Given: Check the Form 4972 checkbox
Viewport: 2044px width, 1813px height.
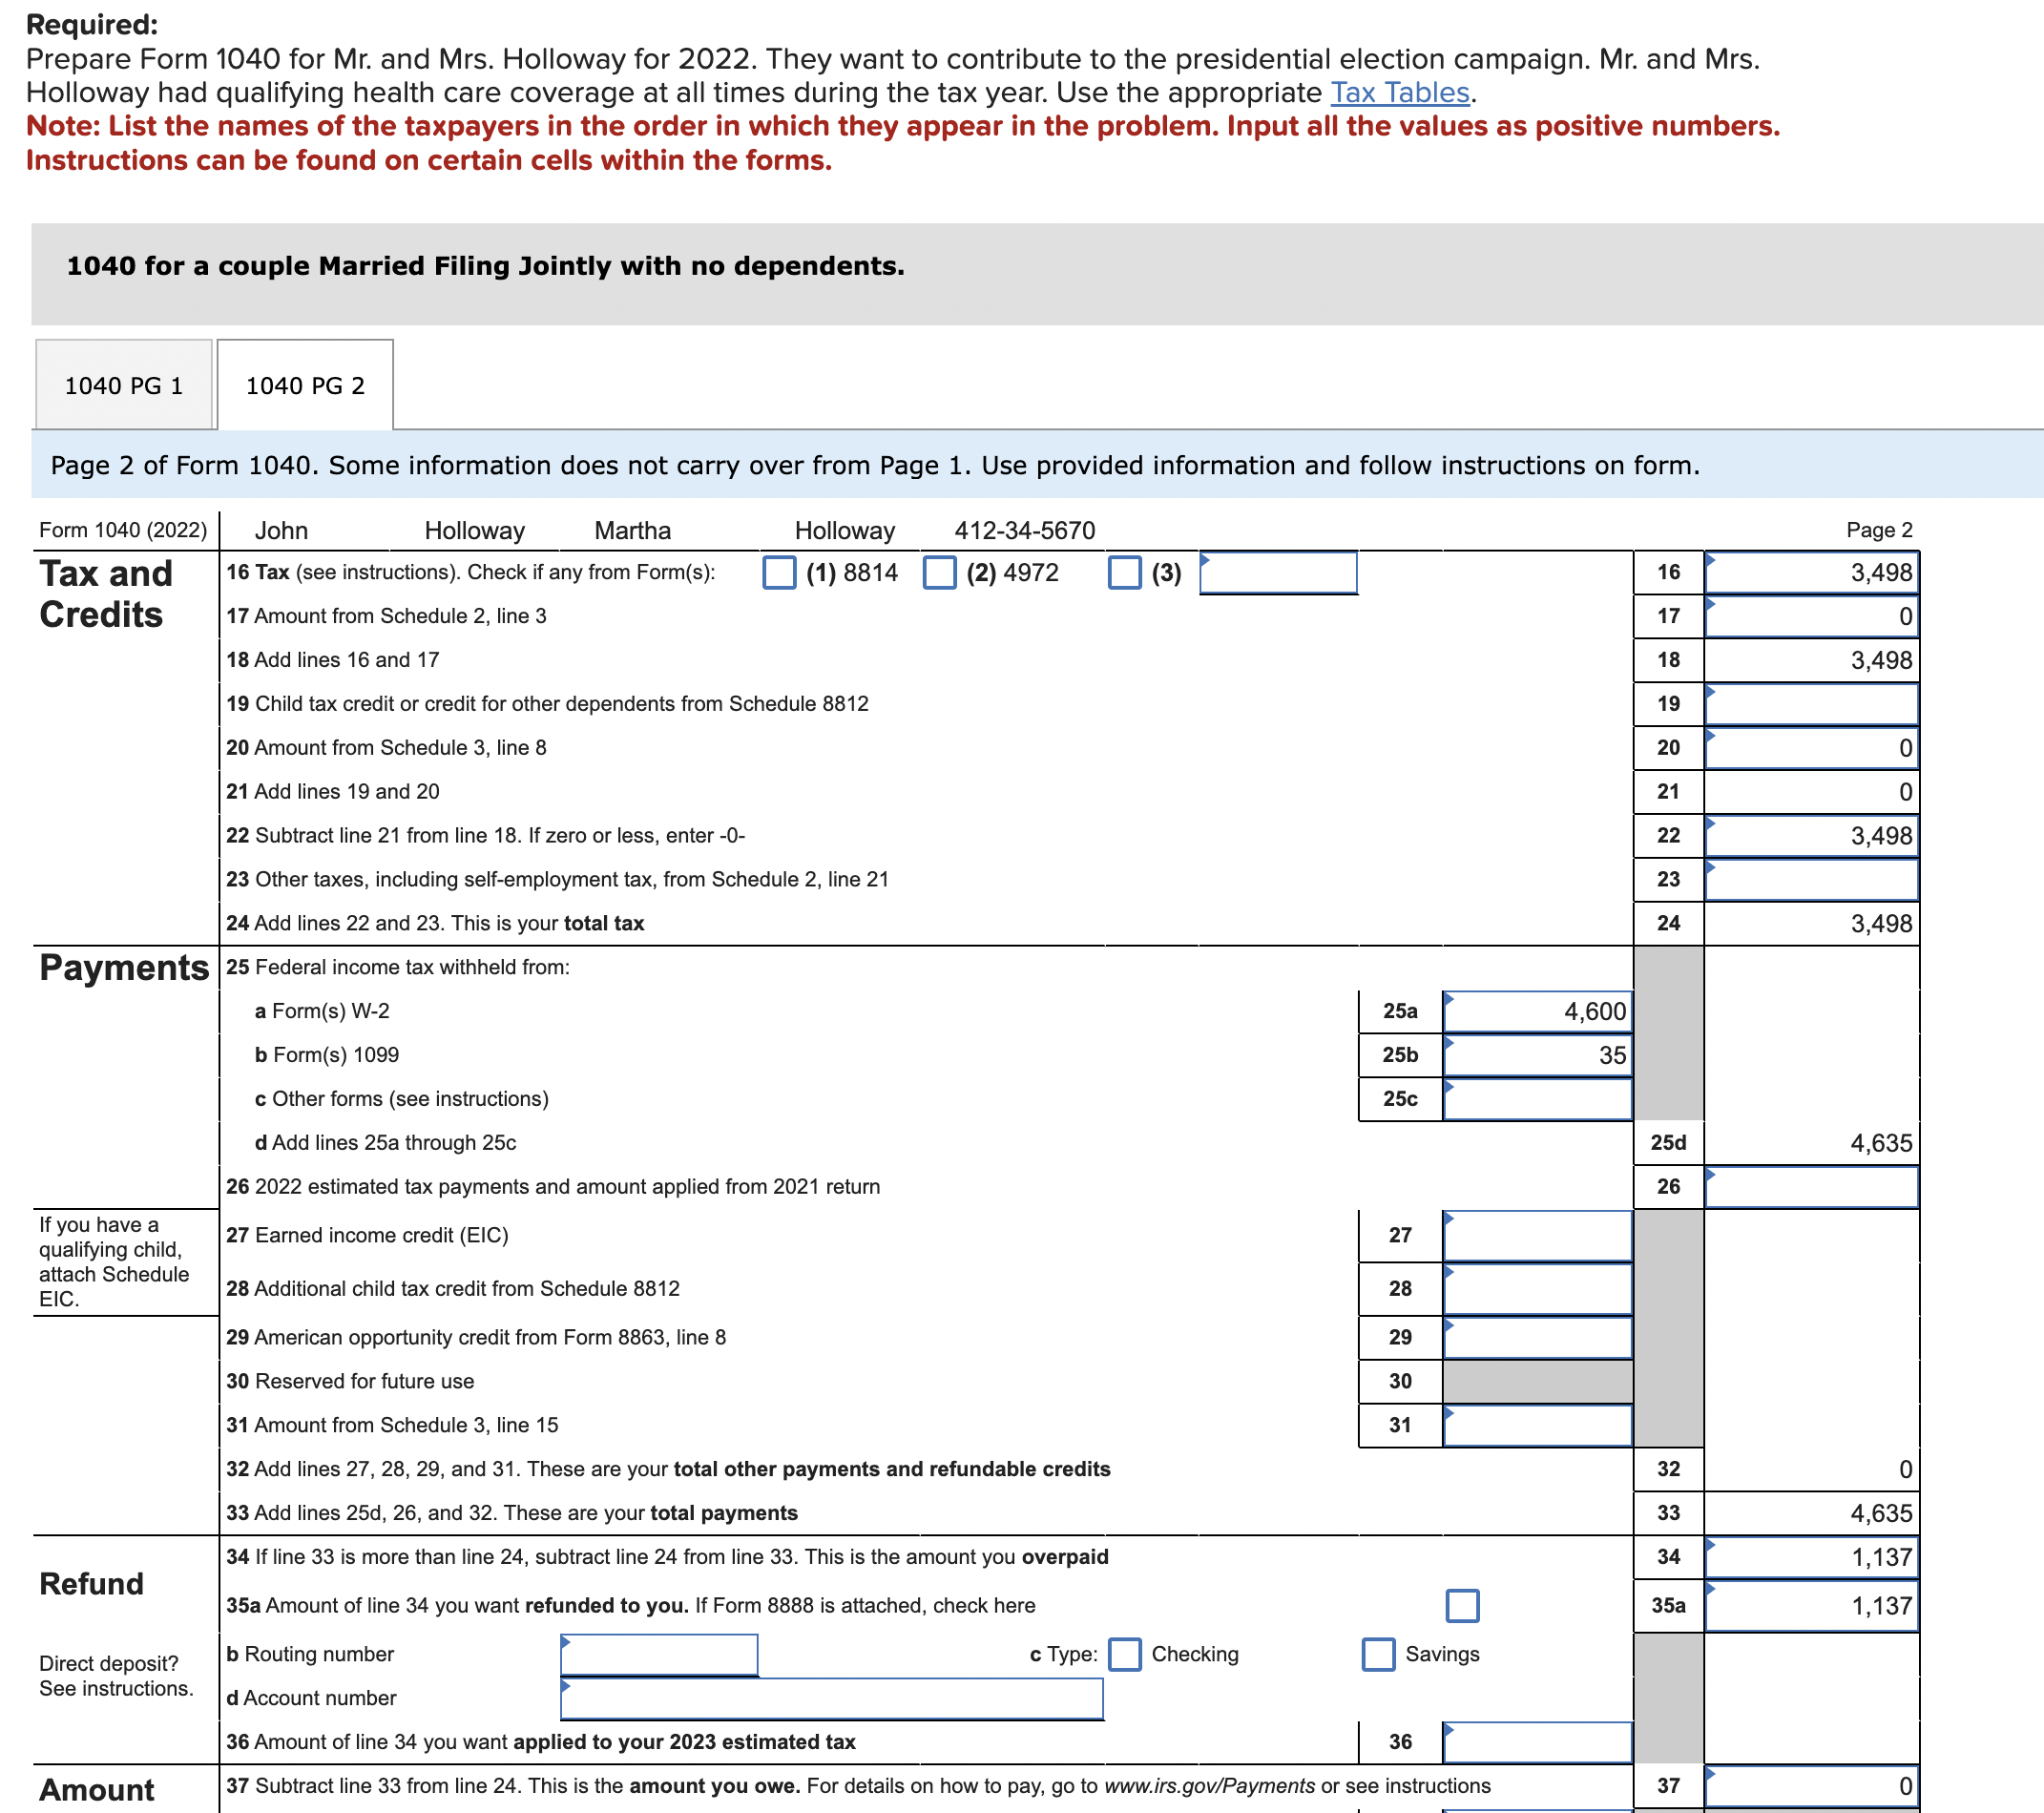Looking at the screenshot, I should (939, 573).
